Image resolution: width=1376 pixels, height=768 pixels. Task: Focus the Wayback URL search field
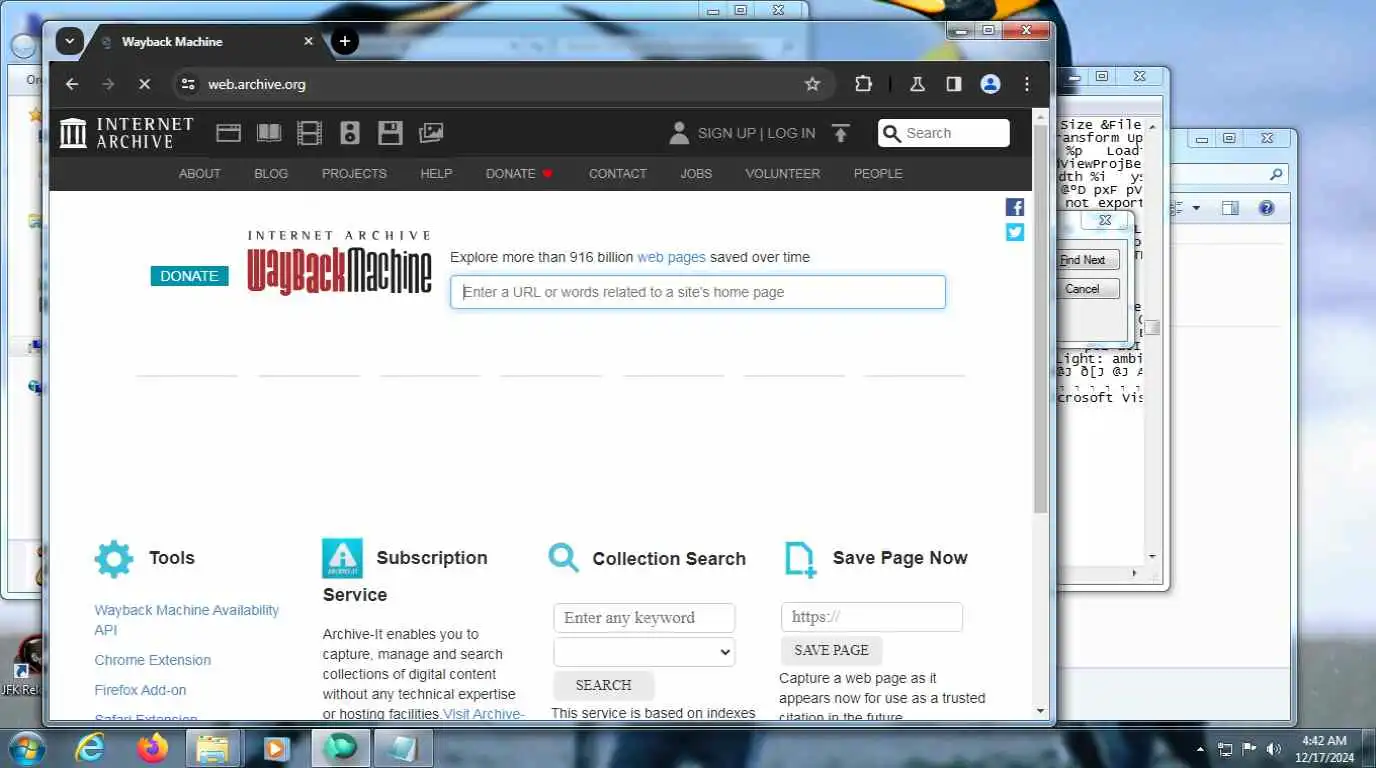click(698, 292)
